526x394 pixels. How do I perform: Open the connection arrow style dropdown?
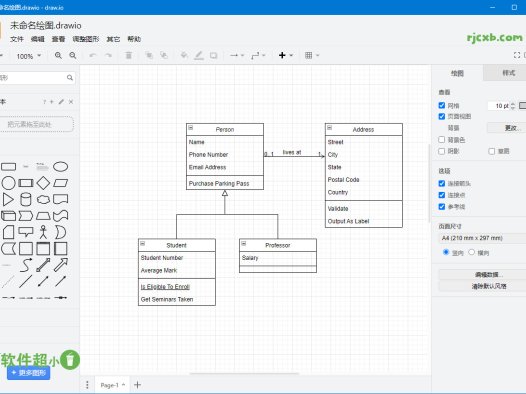pyautogui.click(x=237, y=55)
